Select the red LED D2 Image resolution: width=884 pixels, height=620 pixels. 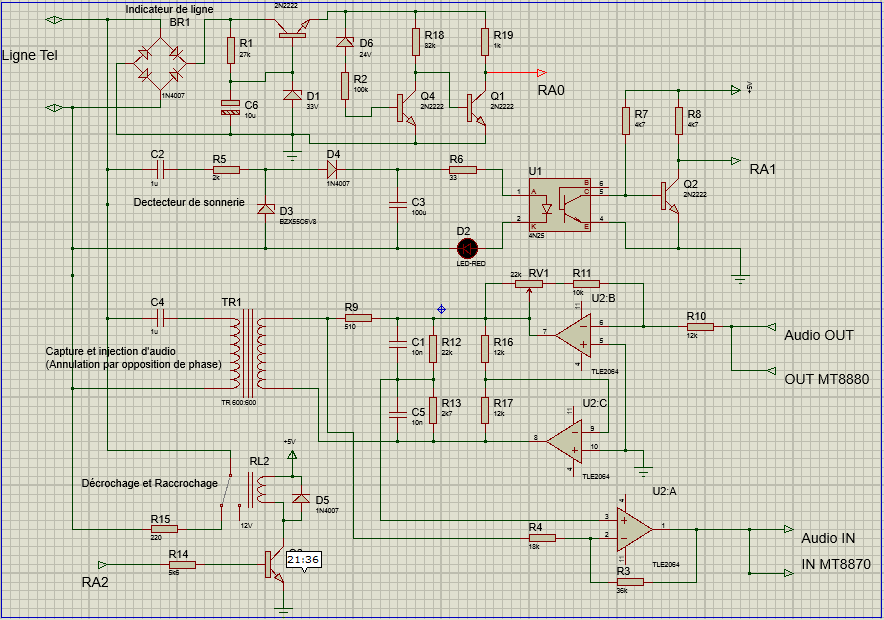point(467,248)
